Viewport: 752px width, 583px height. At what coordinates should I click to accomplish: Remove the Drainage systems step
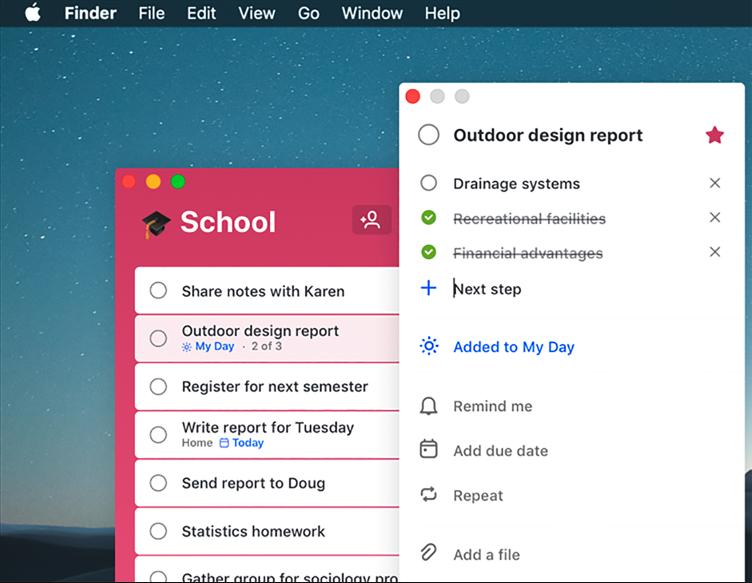715,183
